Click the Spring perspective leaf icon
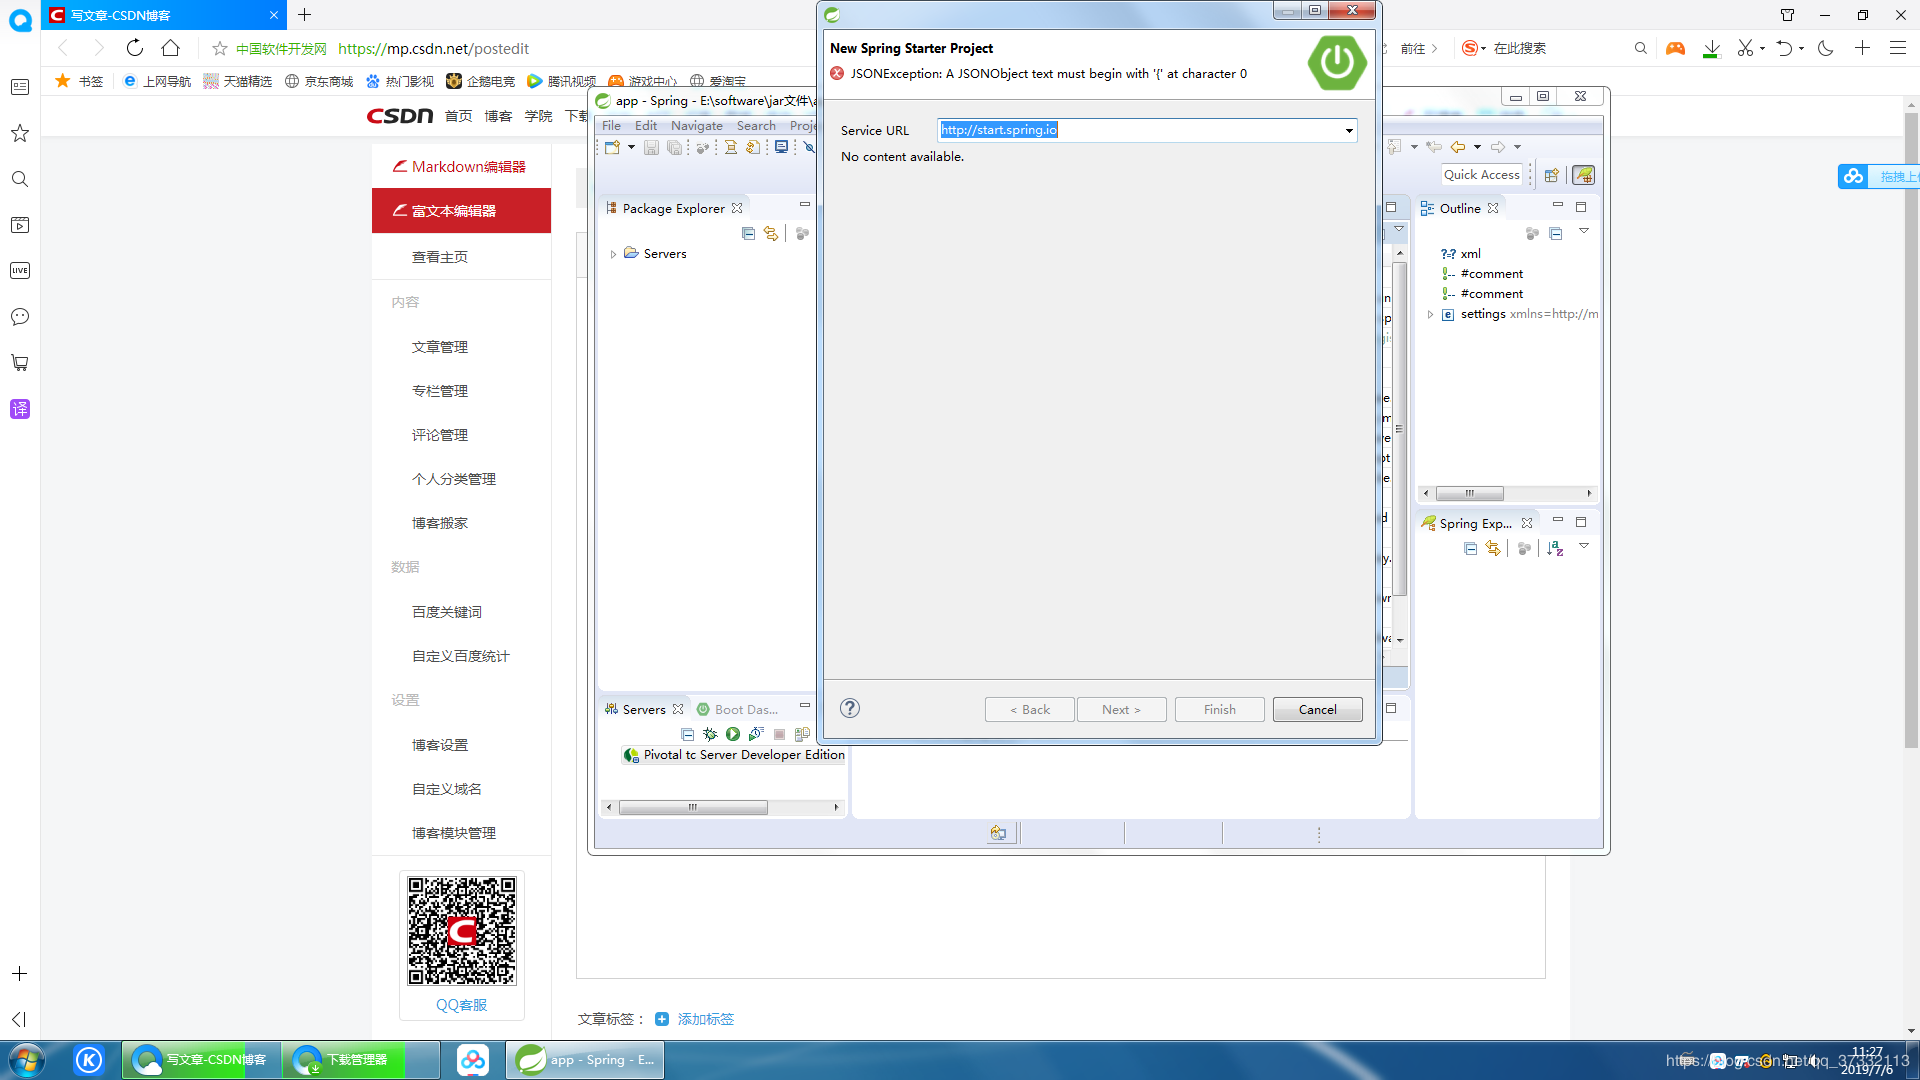Viewport: 1920px width, 1080px height. (1583, 175)
